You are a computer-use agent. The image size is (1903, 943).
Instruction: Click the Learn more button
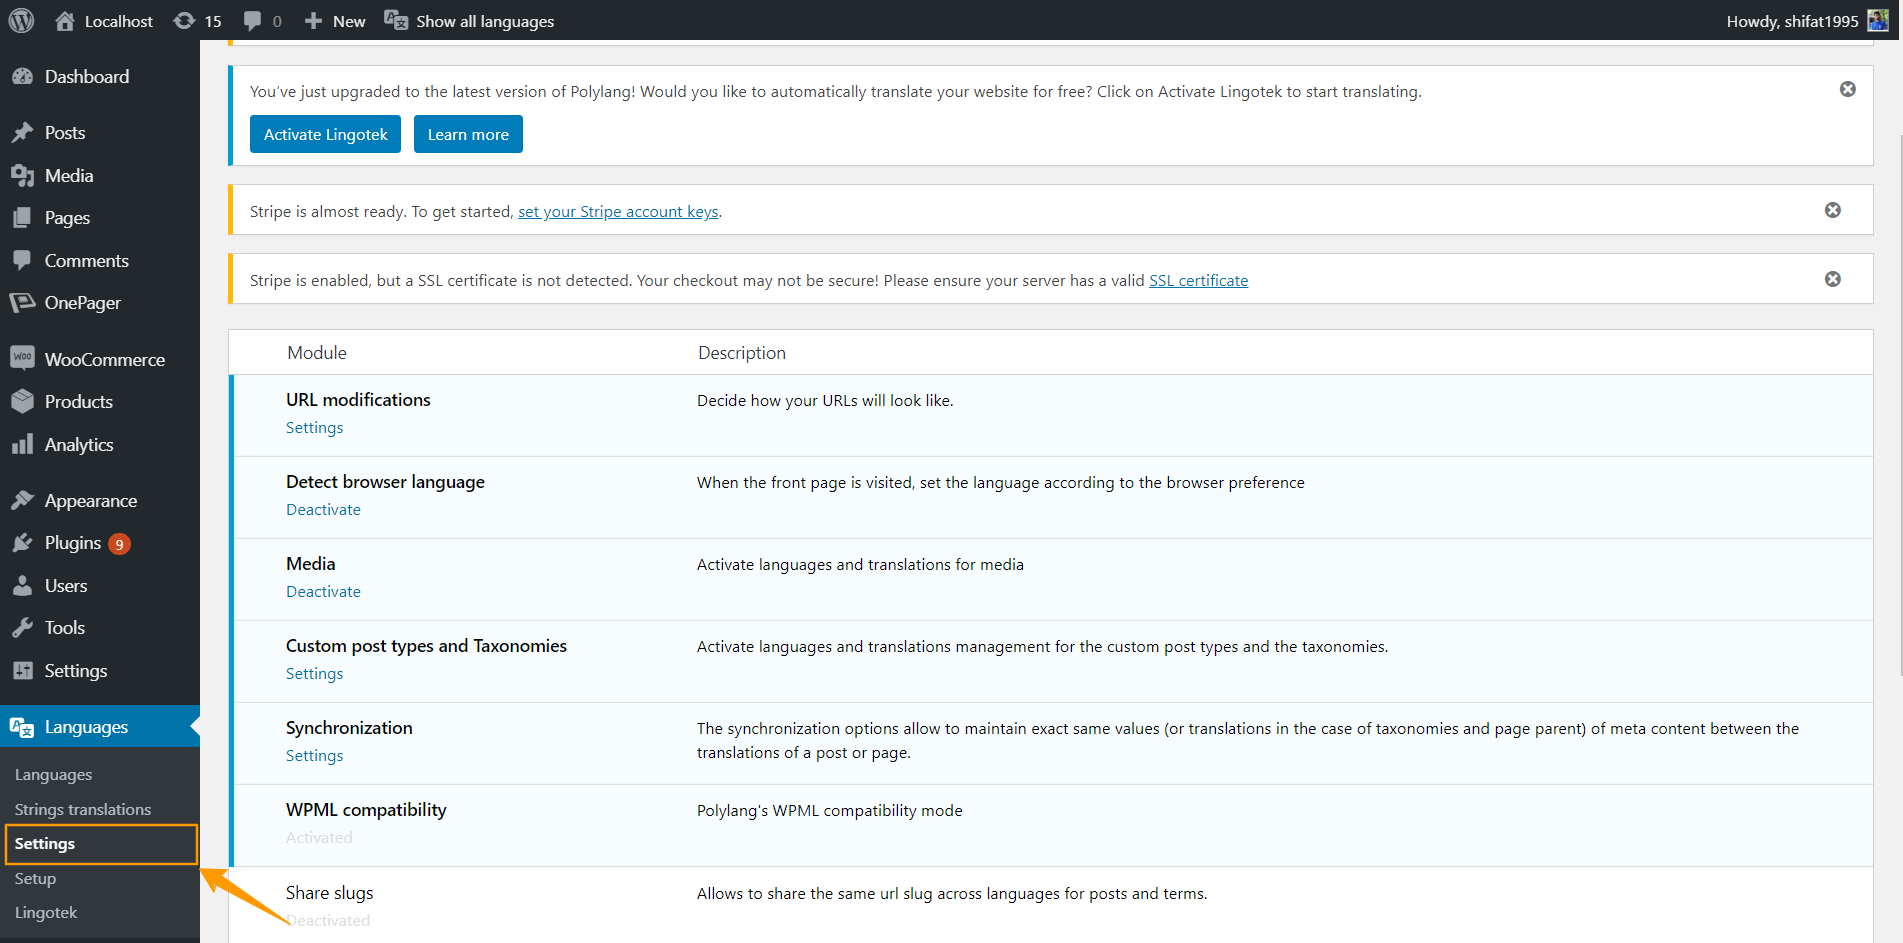(468, 134)
